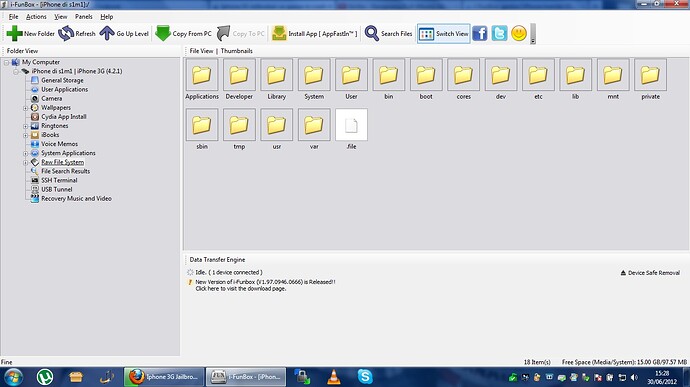Image resolution: width=690 pixels, height=387 pixels.
Task: Toggle Switch View mode
Action: pos(444,33)
